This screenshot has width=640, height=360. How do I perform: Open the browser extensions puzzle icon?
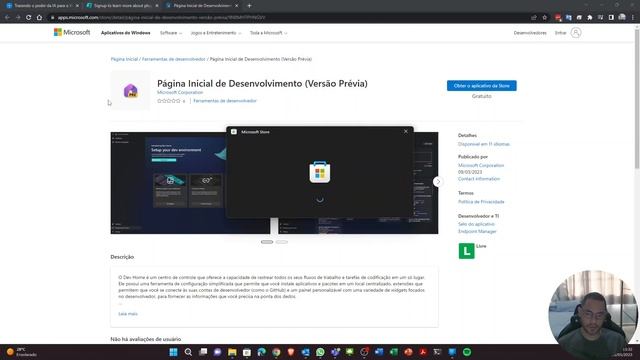coord(590,18)
